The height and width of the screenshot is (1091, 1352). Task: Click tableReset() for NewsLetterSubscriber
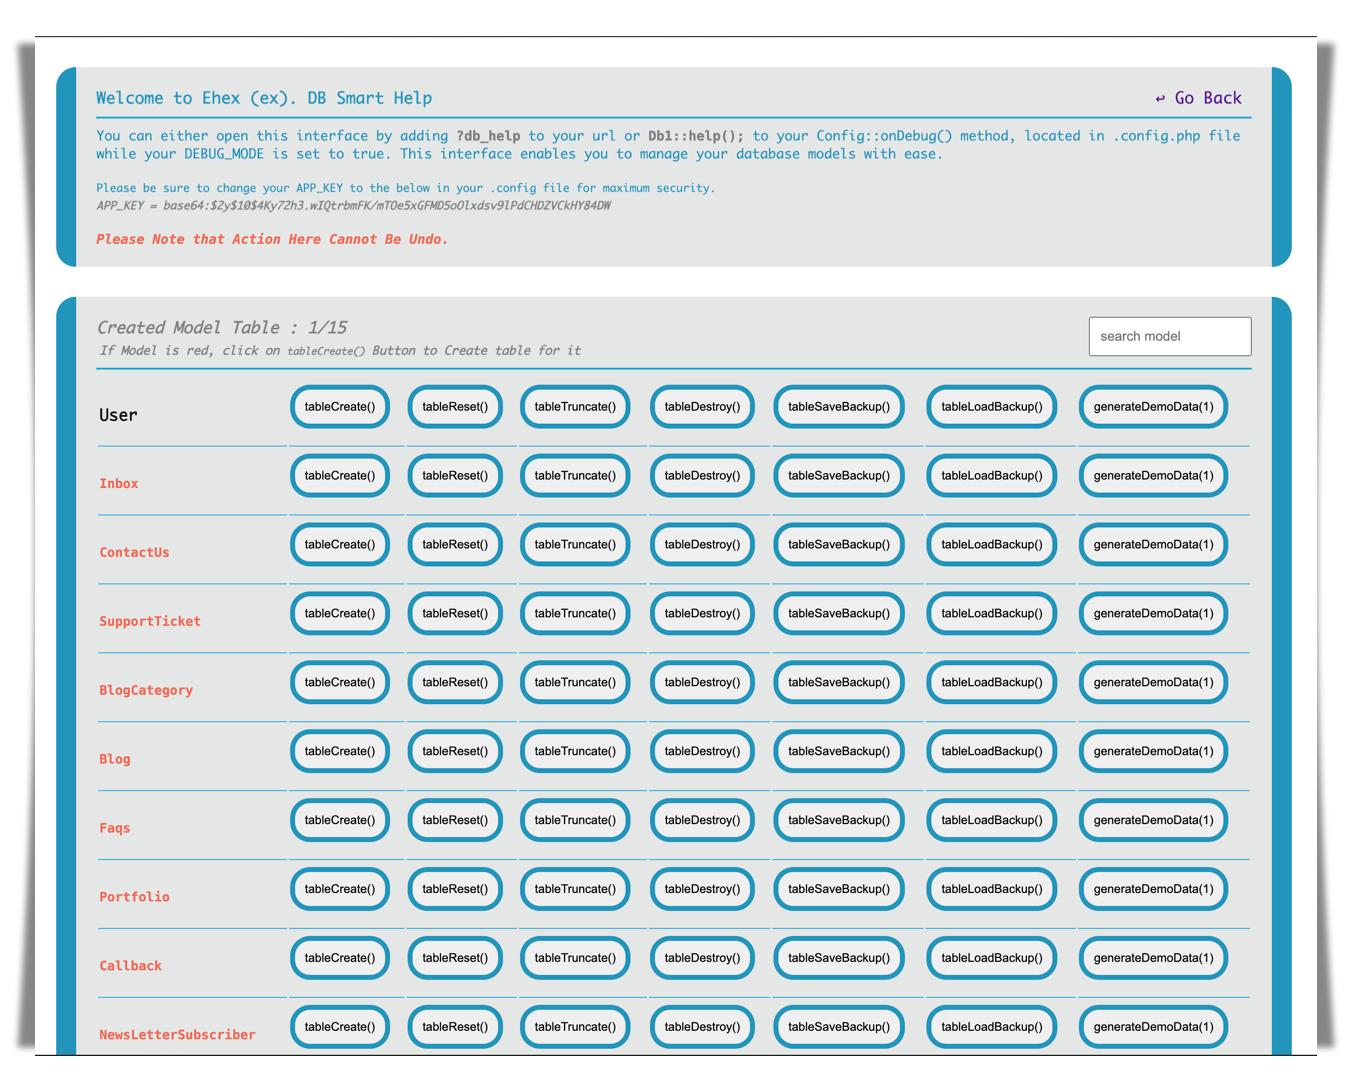455,1028
